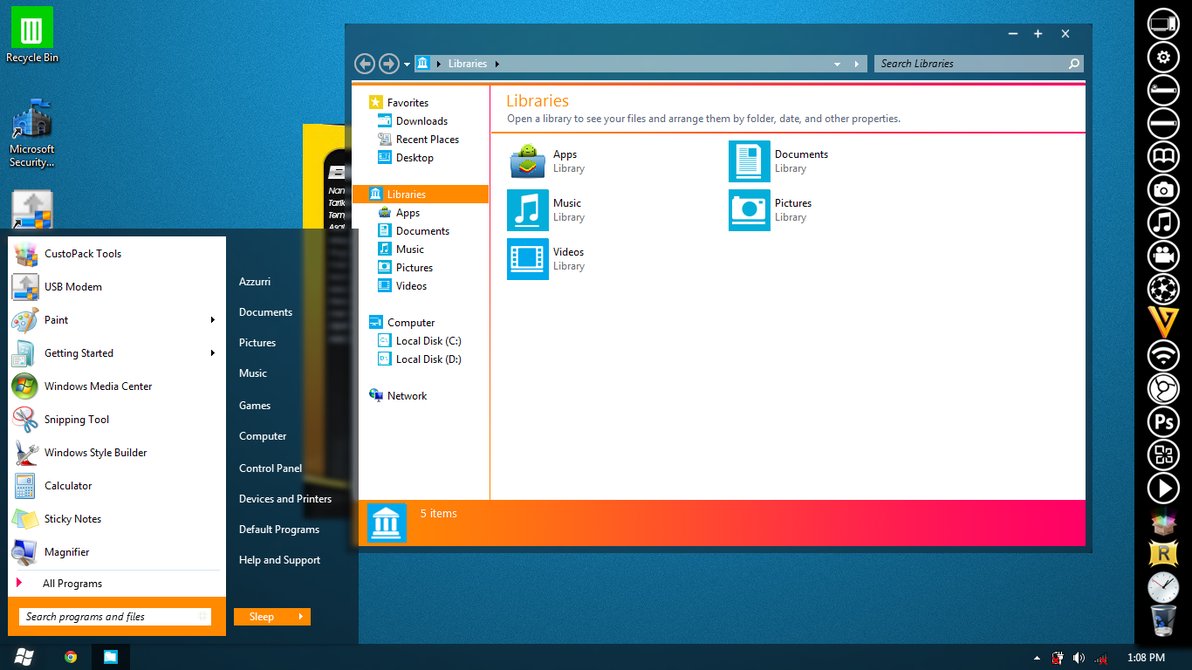Select Local Disk (C:) in the navigation pane

pos(428,341)
